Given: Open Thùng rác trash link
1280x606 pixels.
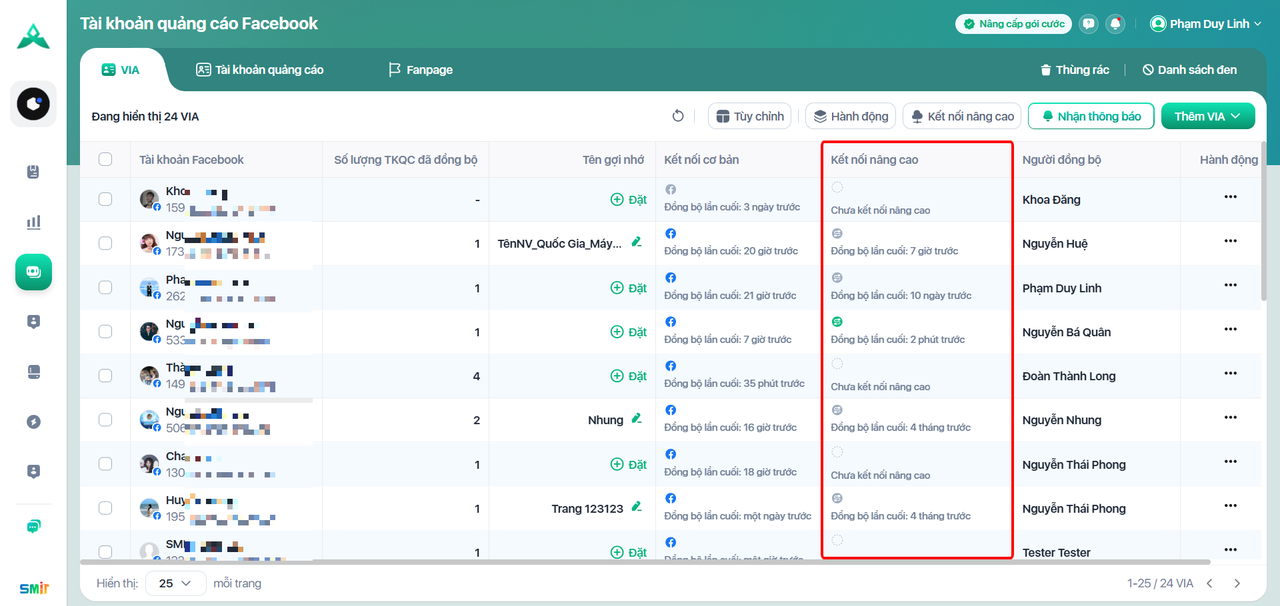Looking at the screenshot, I should coord(1075,70).
